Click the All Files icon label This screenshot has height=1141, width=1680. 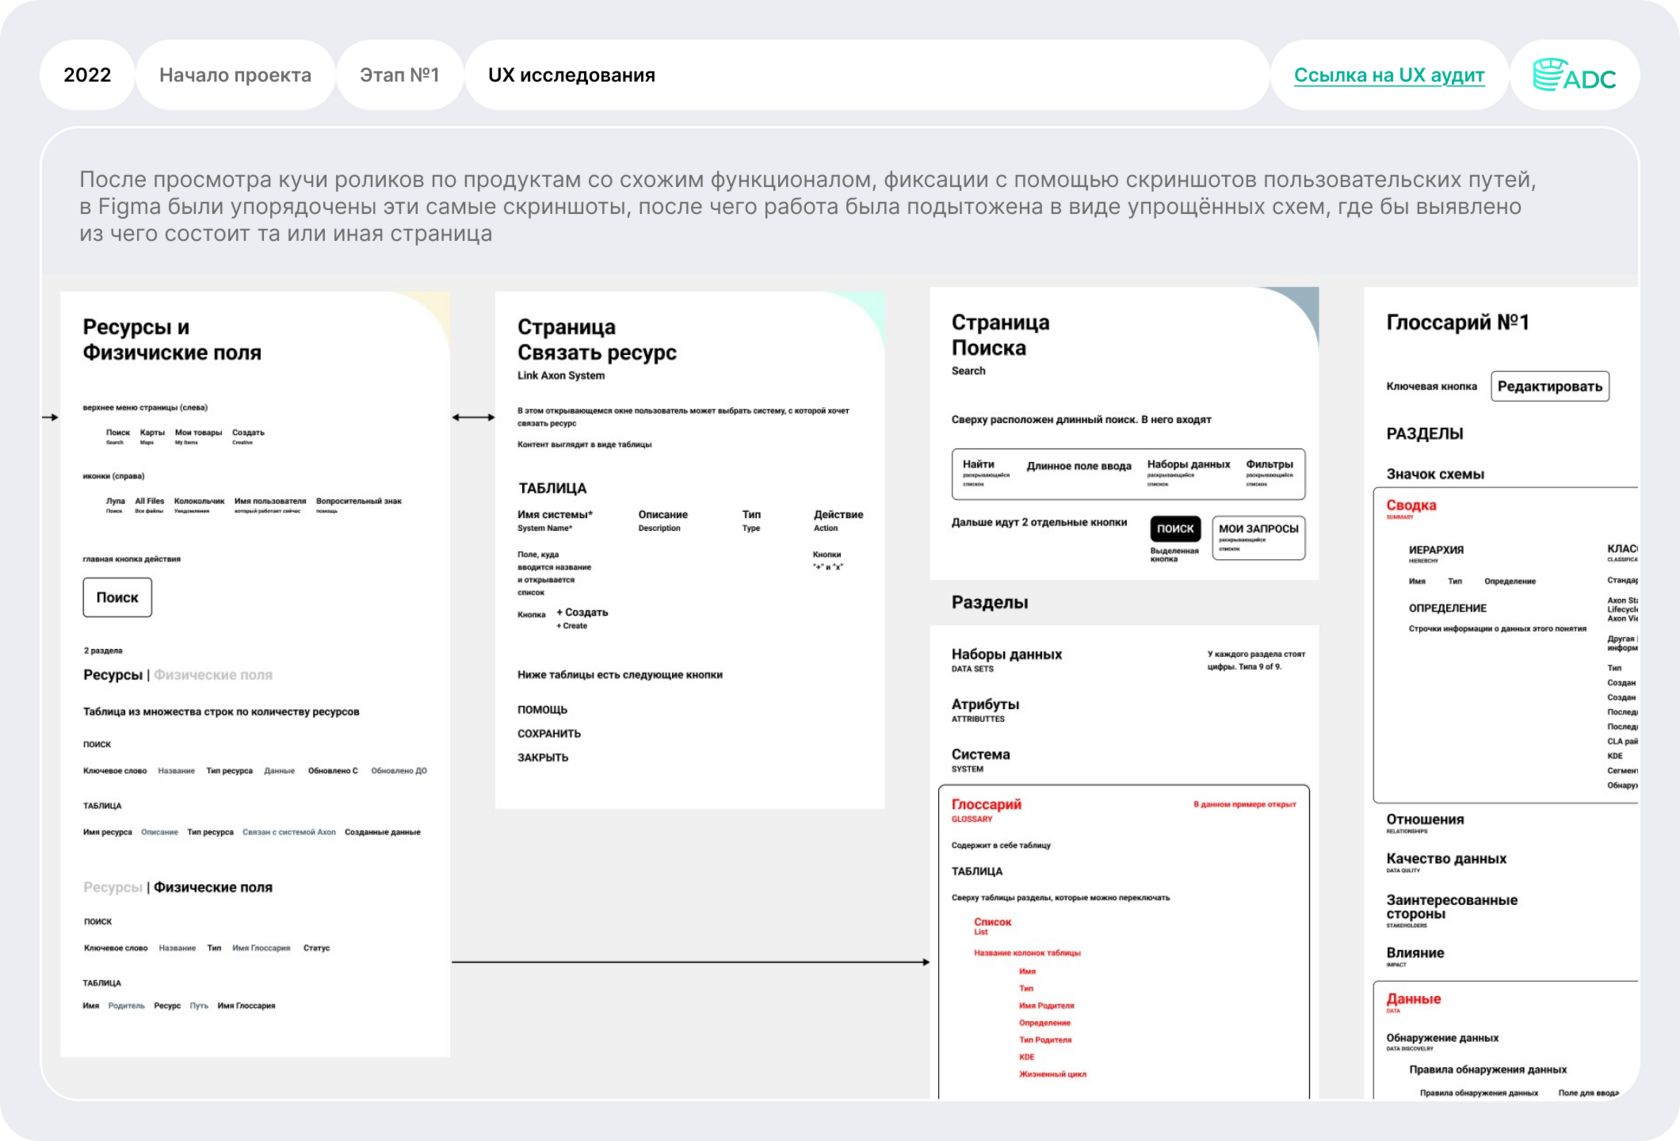point(149,501)
